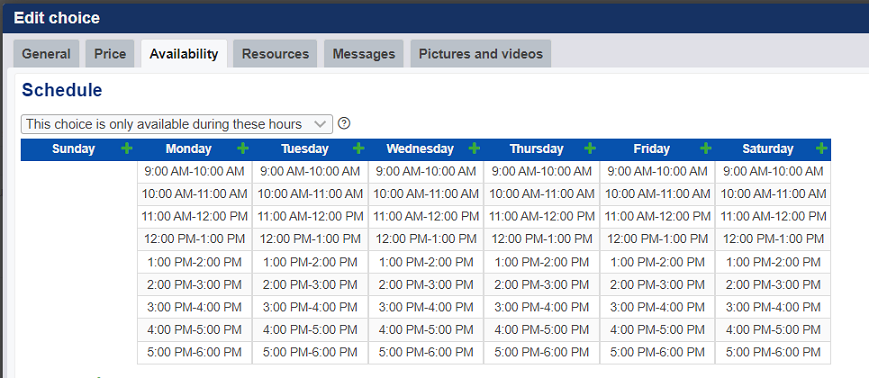869x378 pixels.
Task: Select Monday 5:00 PM-6:00 PM slot
Action: [195, 353]
